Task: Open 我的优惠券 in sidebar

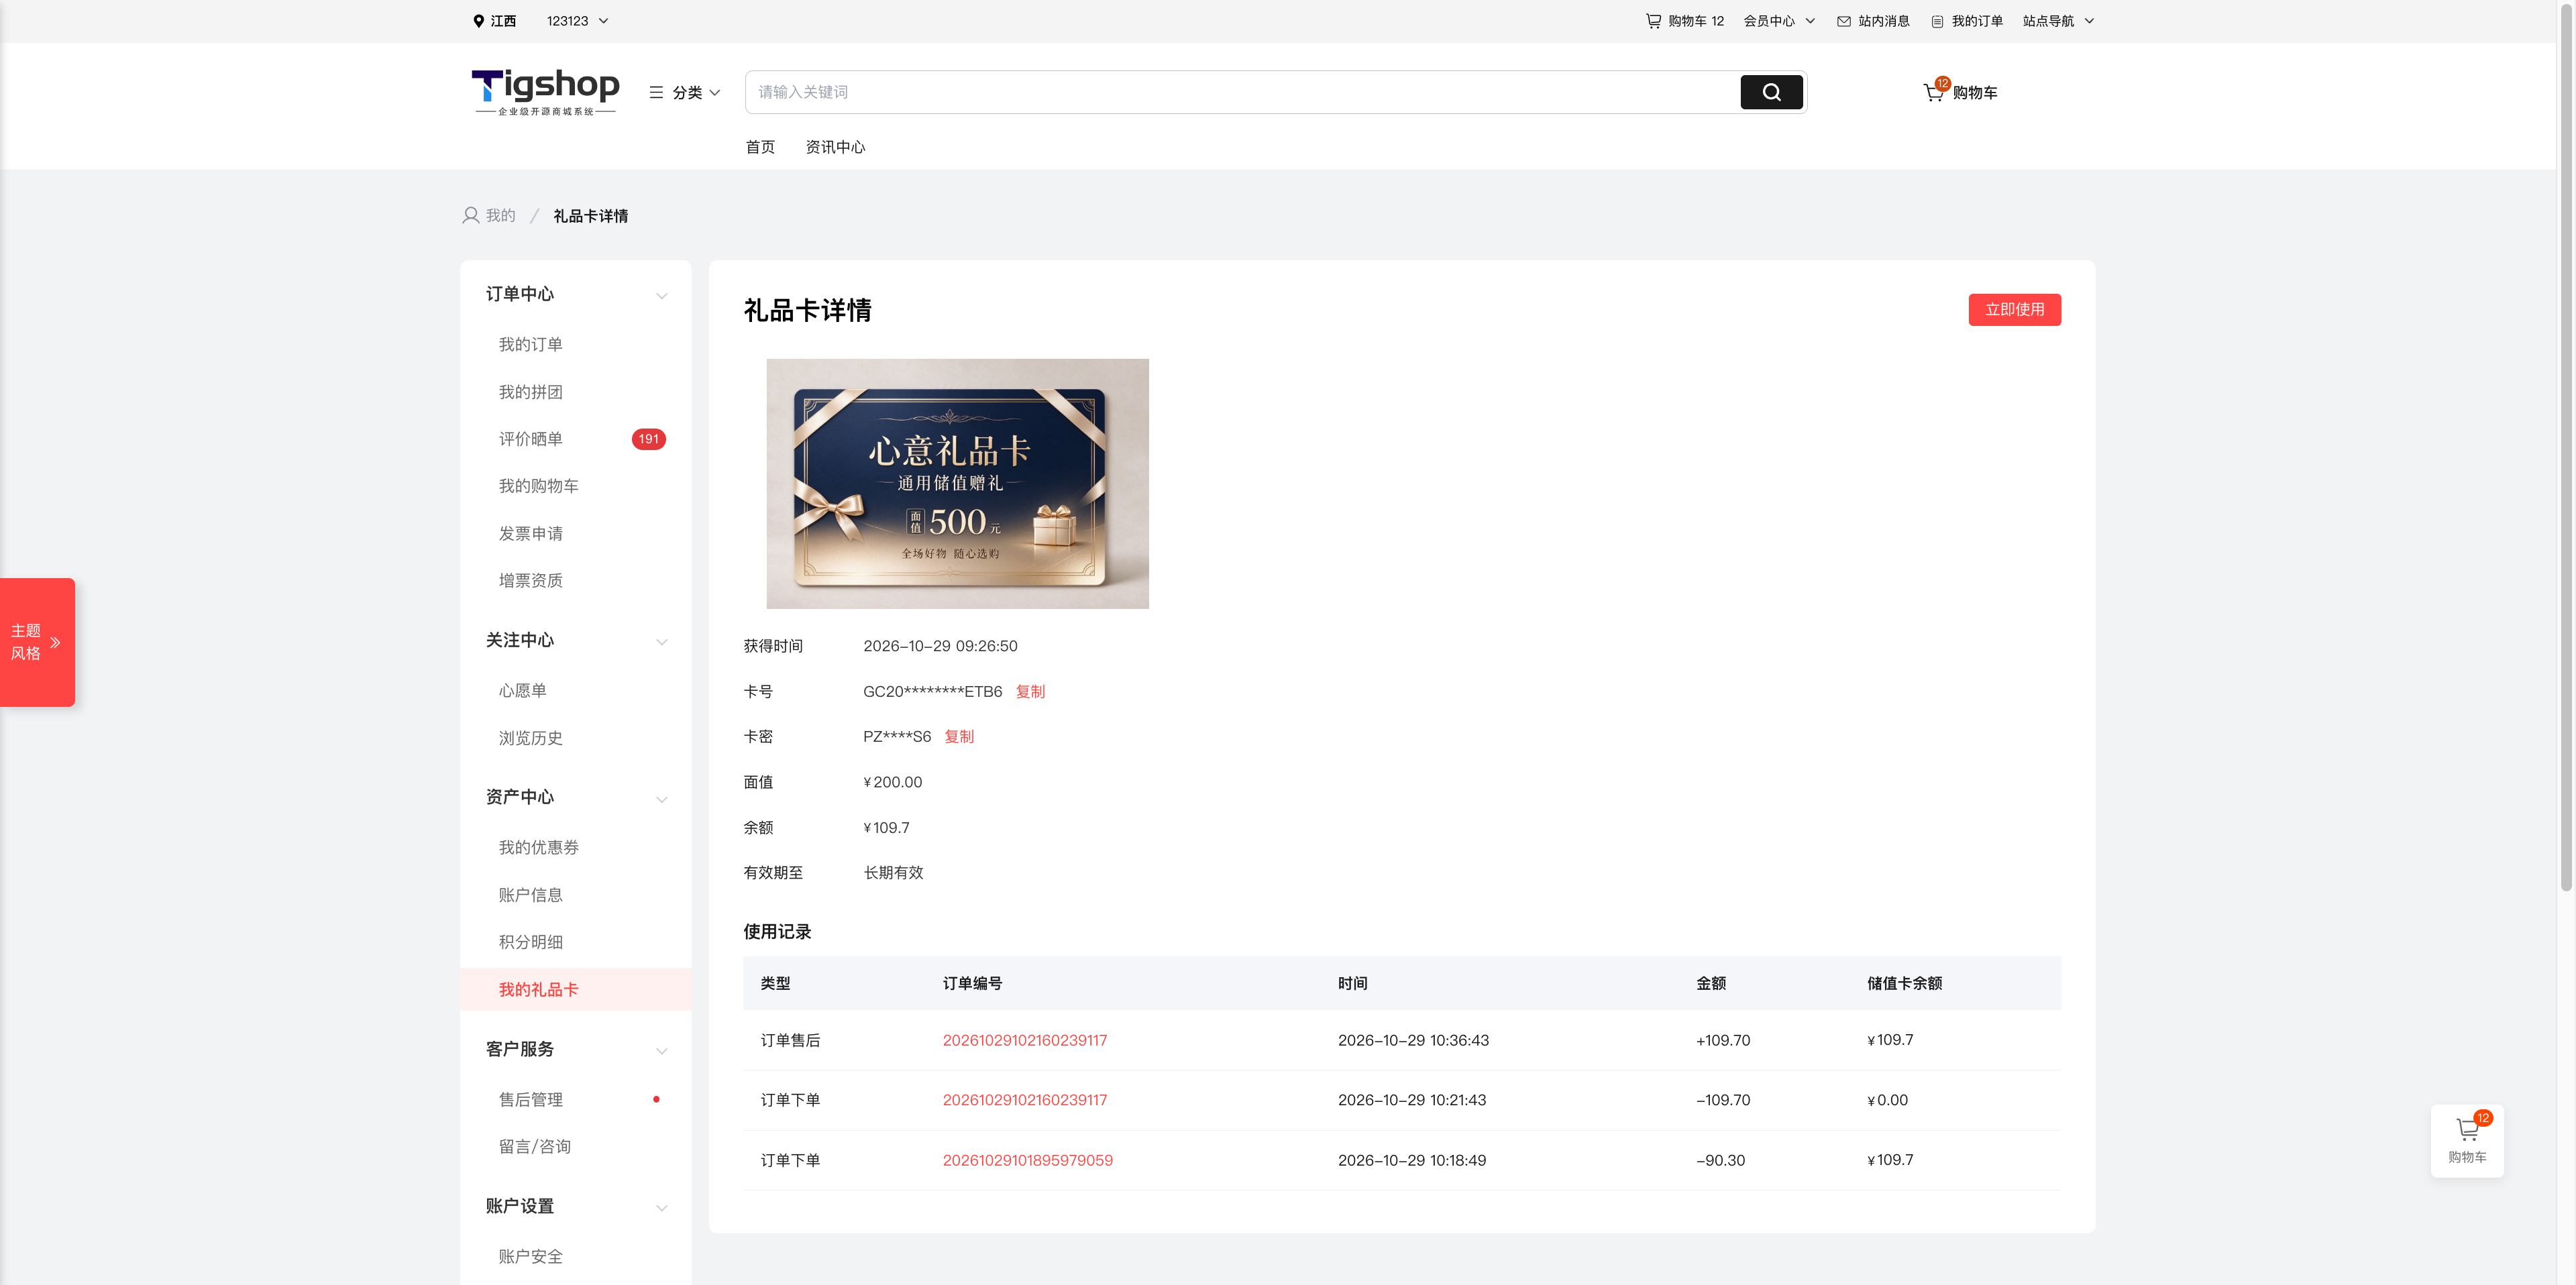Action: 539,847
